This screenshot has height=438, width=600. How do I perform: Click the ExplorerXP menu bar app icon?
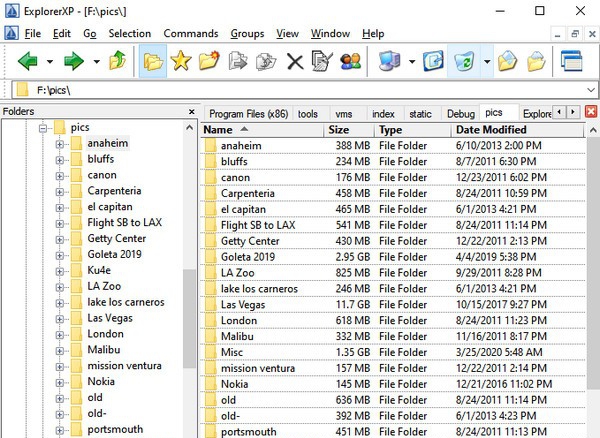coord(11,33)
